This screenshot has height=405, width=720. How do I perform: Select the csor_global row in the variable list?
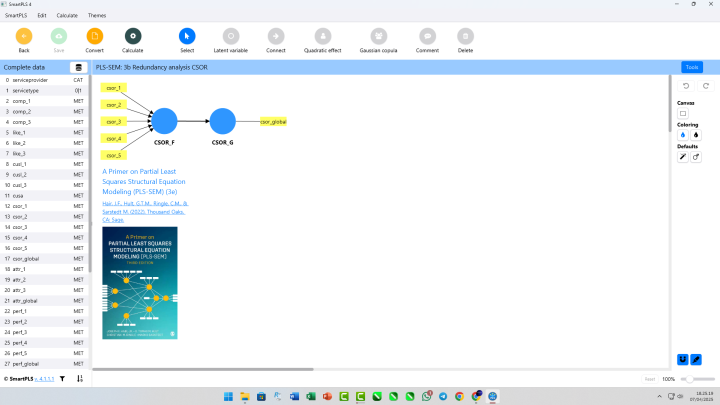44,259
